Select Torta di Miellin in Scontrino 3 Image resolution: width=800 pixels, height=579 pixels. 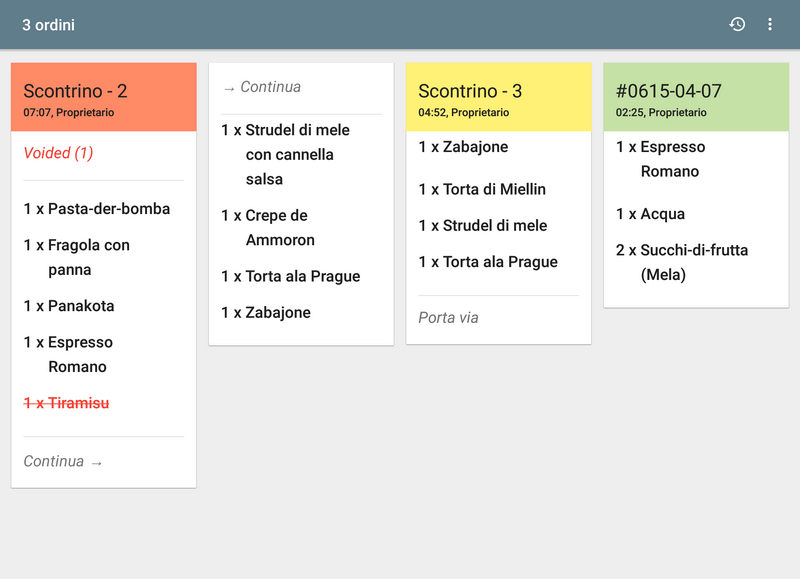482,189
